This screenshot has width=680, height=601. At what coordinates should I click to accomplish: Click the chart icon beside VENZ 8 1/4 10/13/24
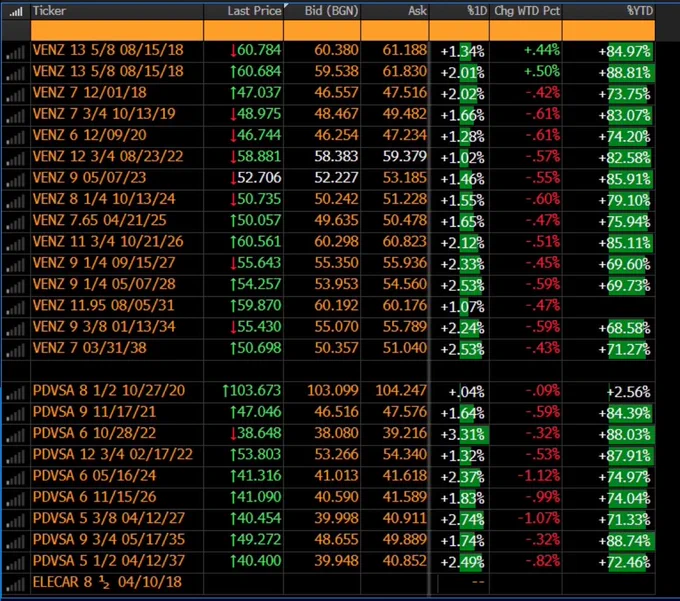click(15, 201)
